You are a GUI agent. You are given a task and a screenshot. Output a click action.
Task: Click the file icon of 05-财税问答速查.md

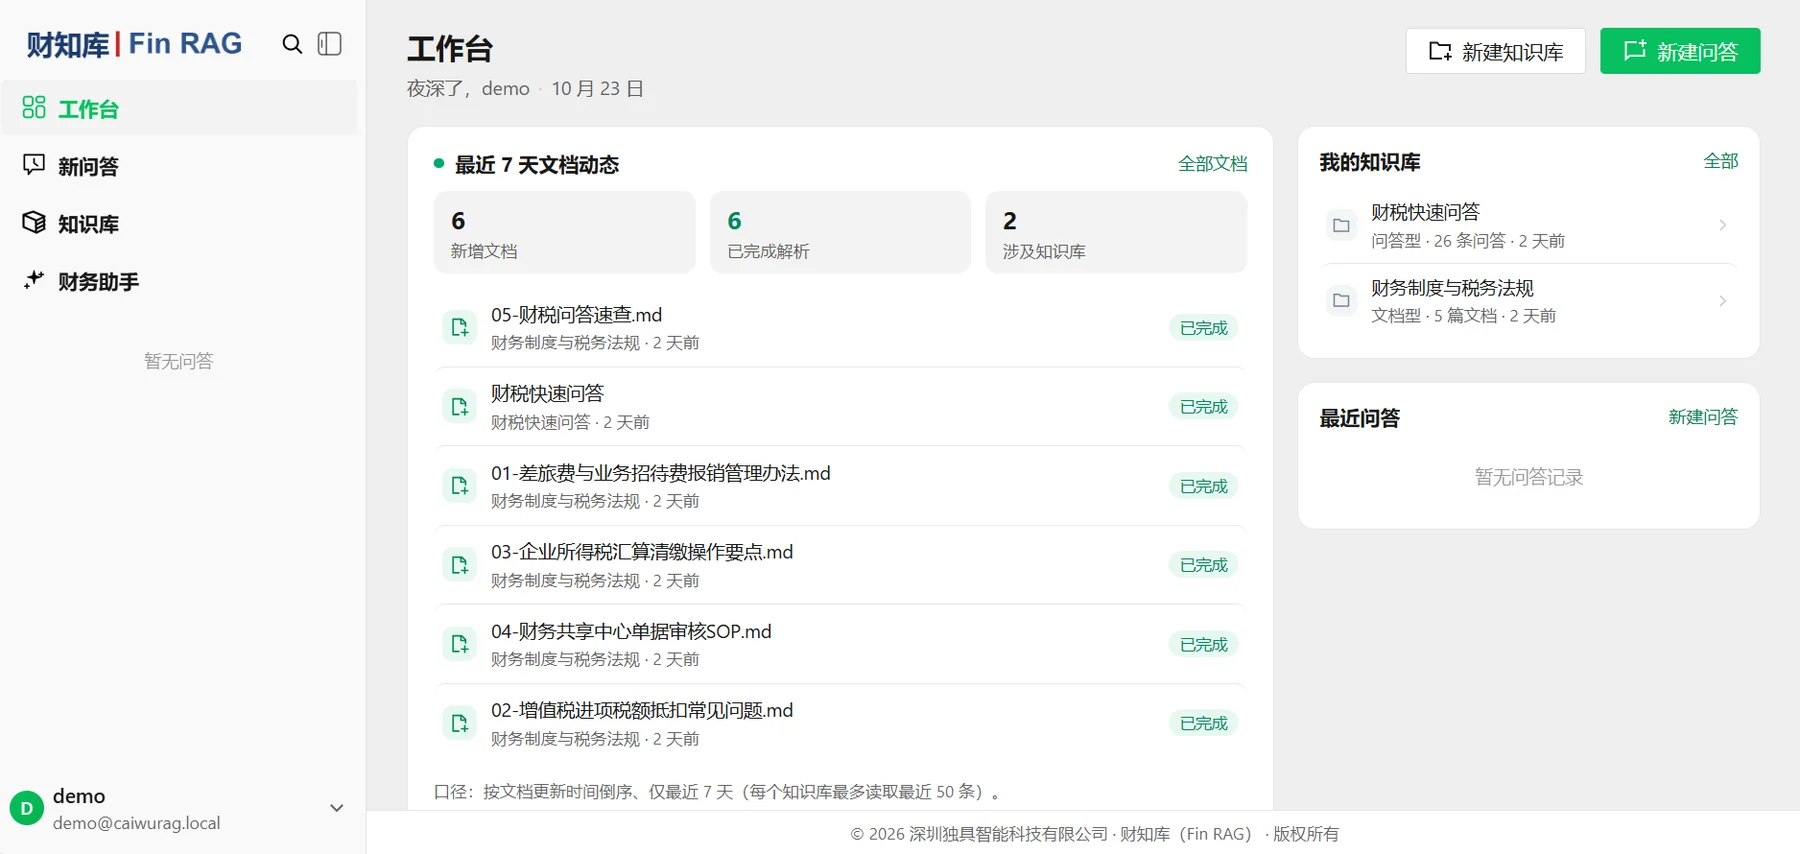click(460, 328)
